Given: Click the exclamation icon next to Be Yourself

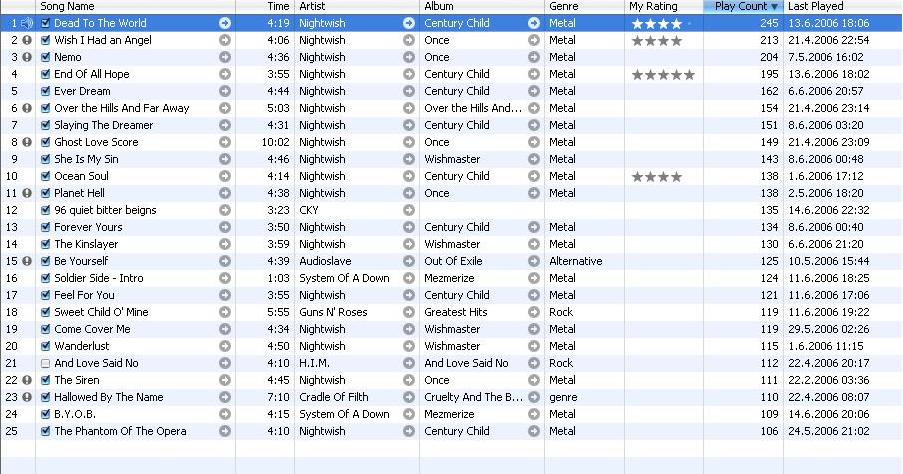Looking at the screenshot, I should point(27,261).
